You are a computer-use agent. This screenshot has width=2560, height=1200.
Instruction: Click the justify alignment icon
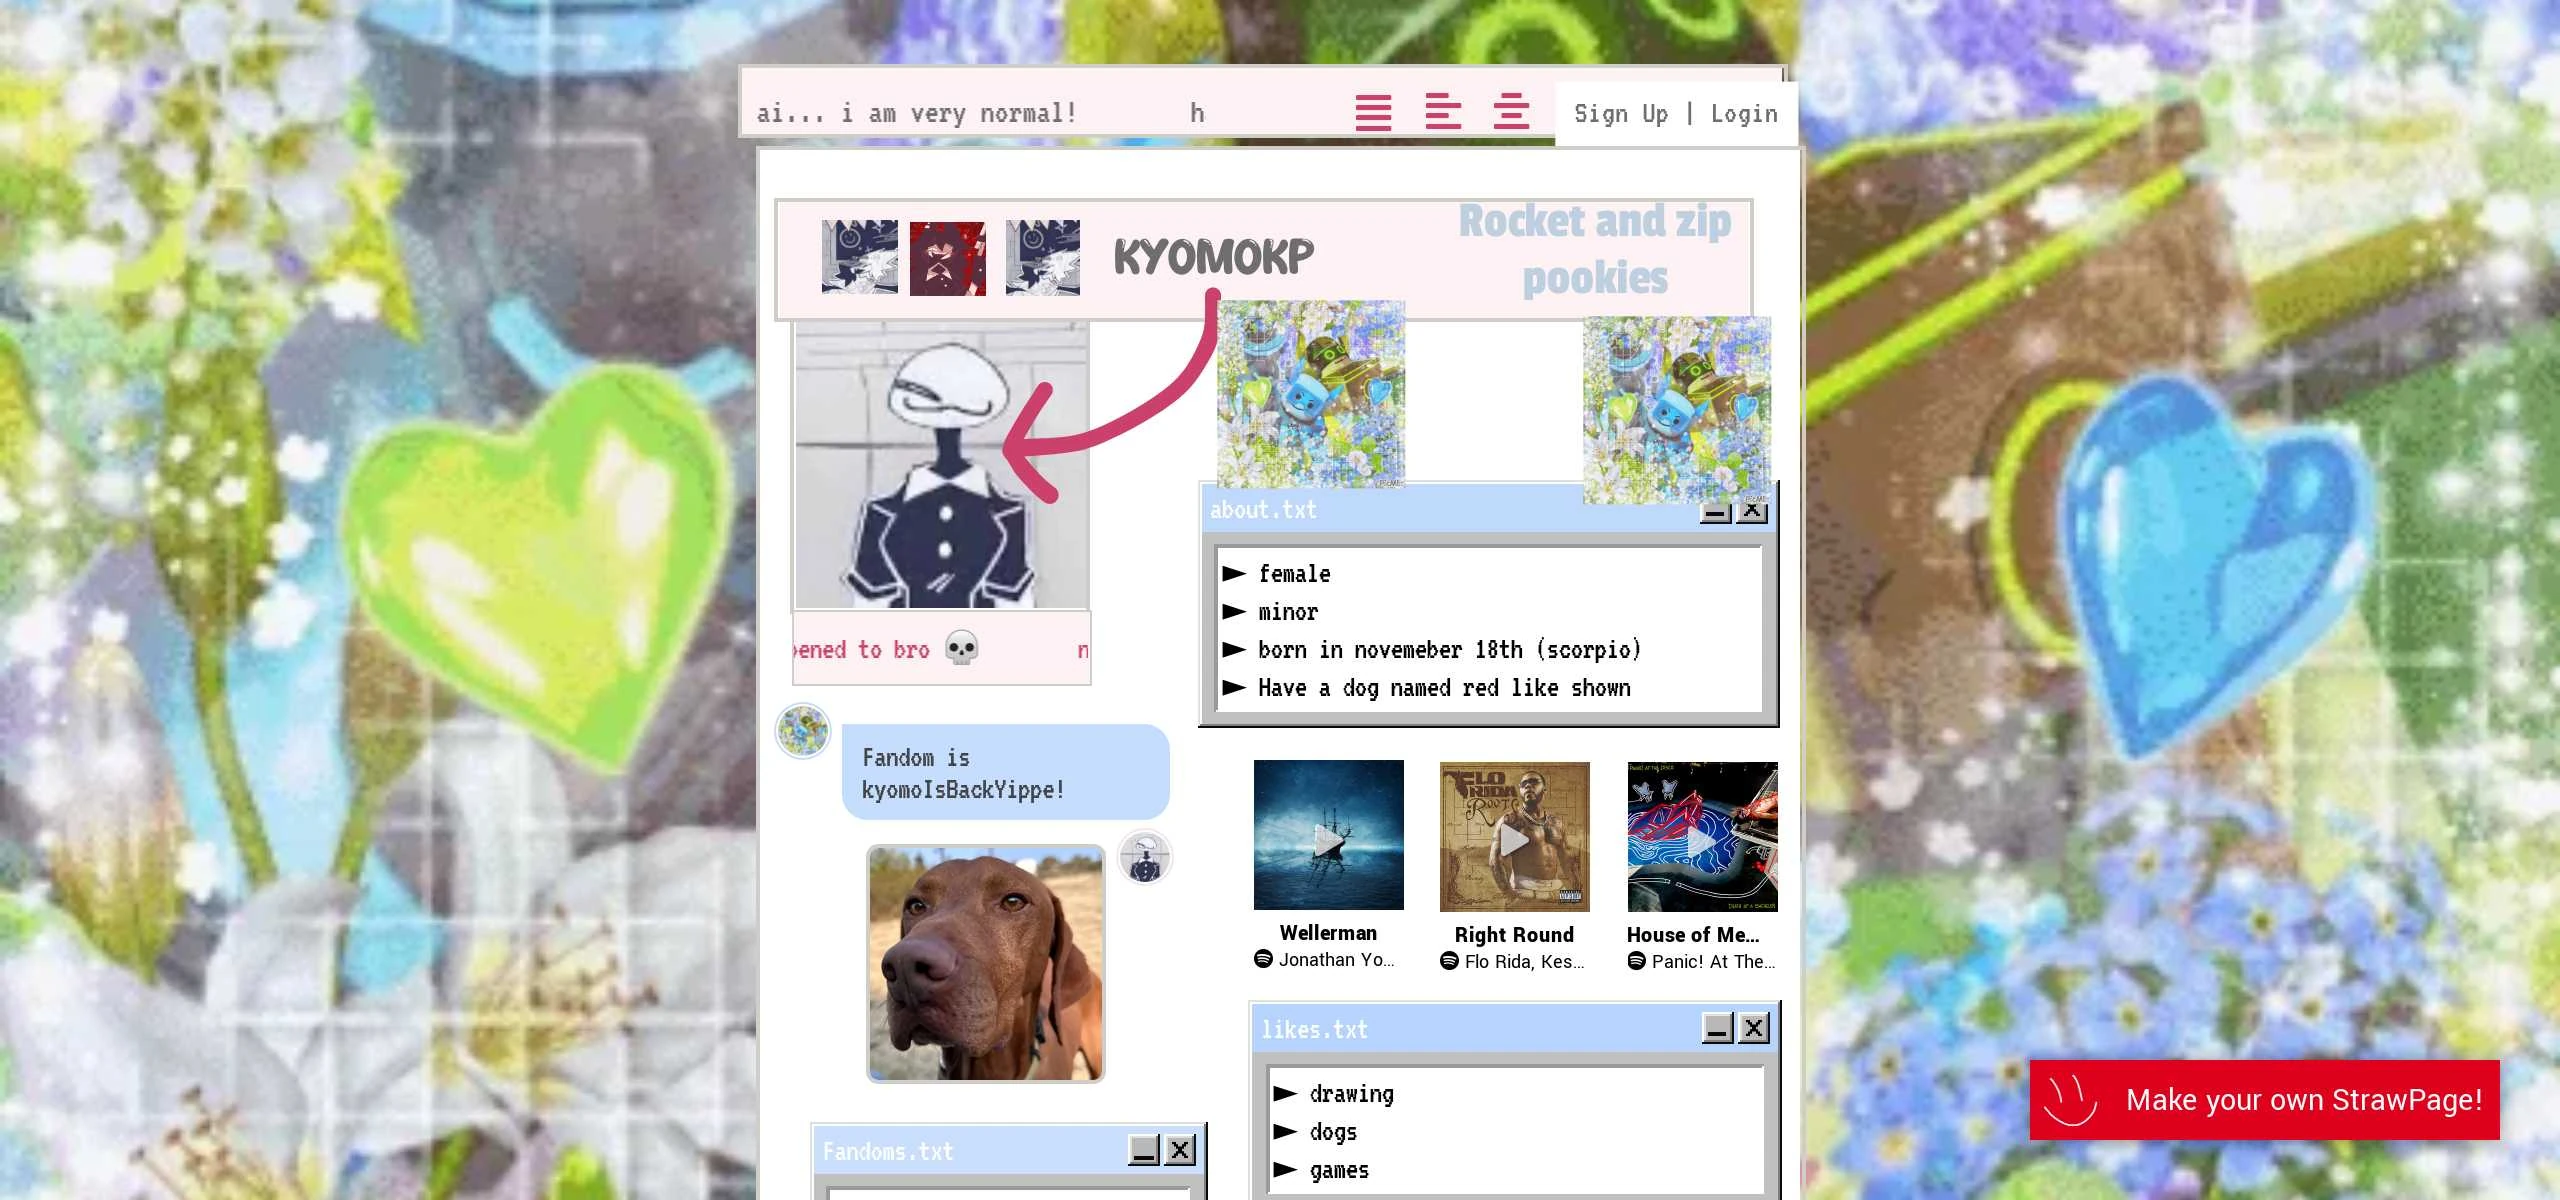tap(1373, 112)
